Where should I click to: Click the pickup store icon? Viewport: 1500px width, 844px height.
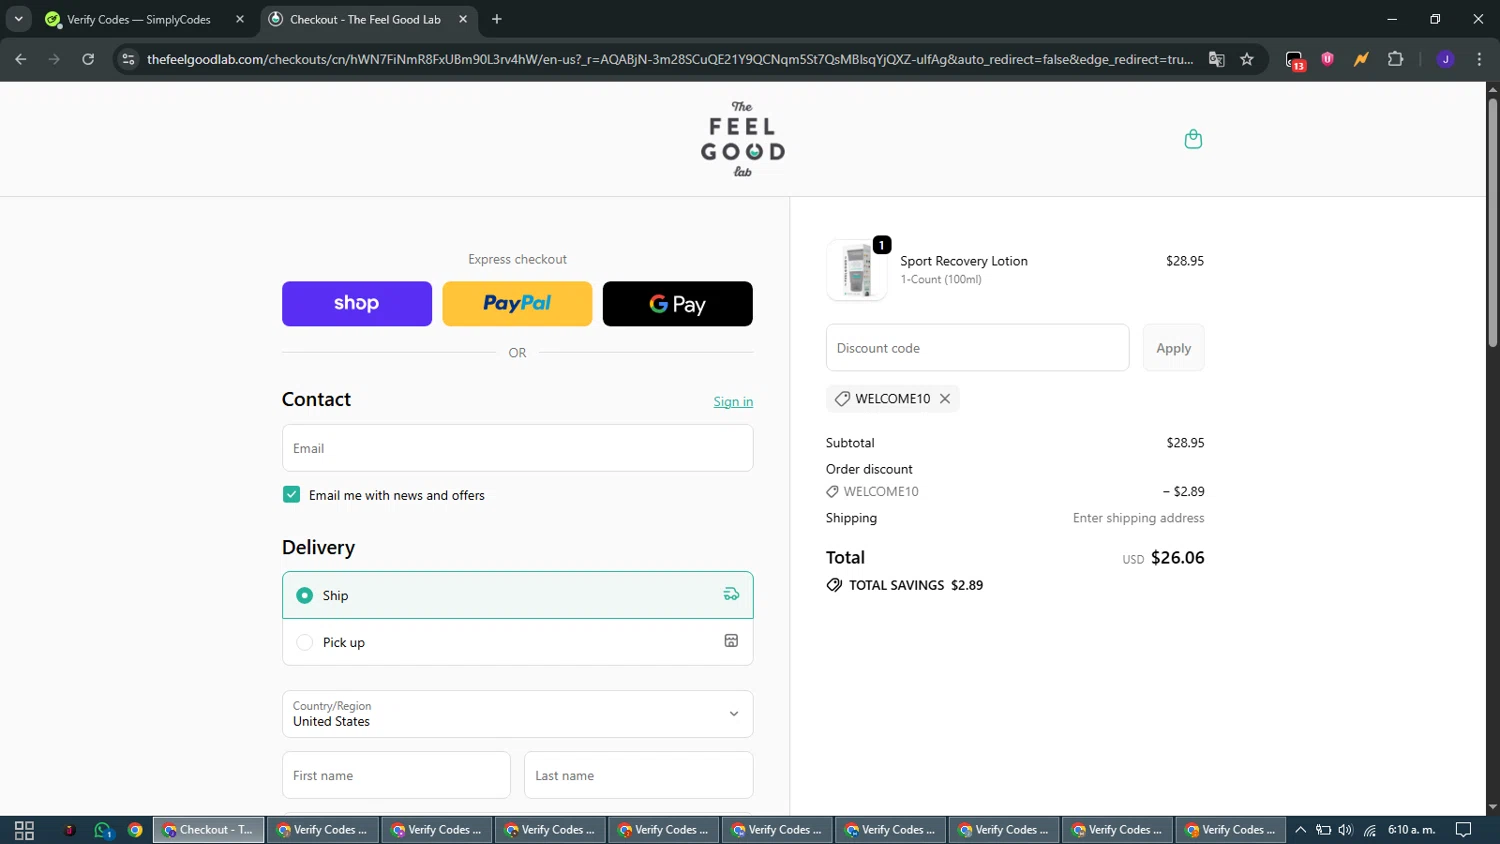pyautogui.click(x=731, y=641)
